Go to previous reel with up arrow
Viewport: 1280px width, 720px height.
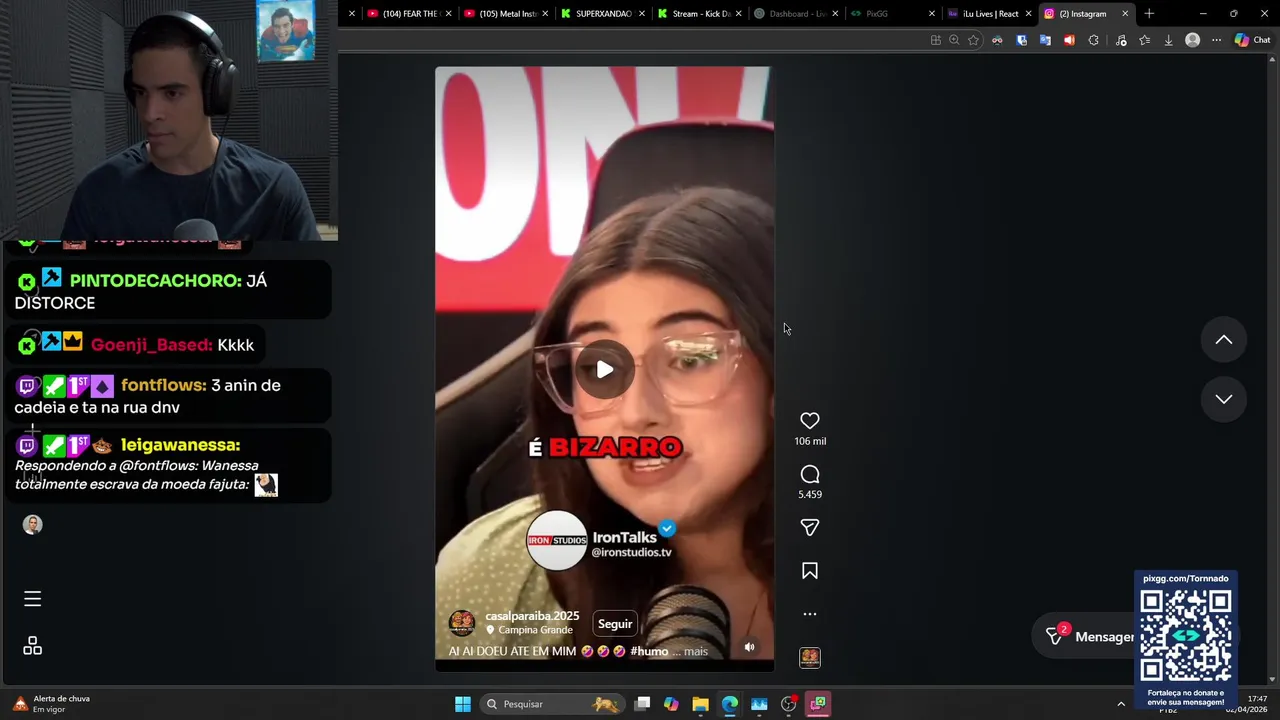[1223, 340]
